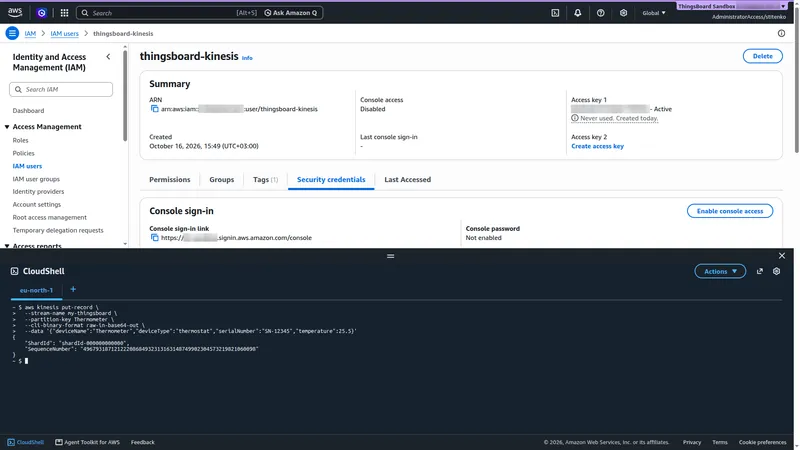The height and width of the screenshot is (450, 800).
Task: Select eu-north-1 CloudShell tab
Action: click(x=36, y=290)
